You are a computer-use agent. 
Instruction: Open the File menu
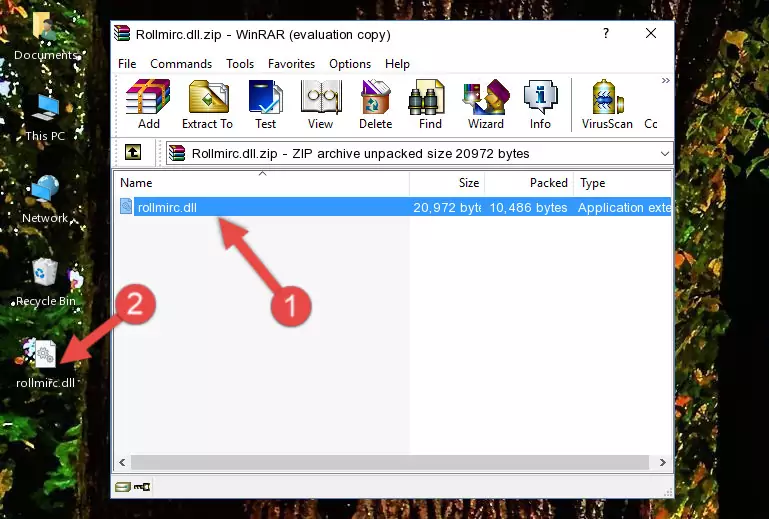click(x=127, y=64)
